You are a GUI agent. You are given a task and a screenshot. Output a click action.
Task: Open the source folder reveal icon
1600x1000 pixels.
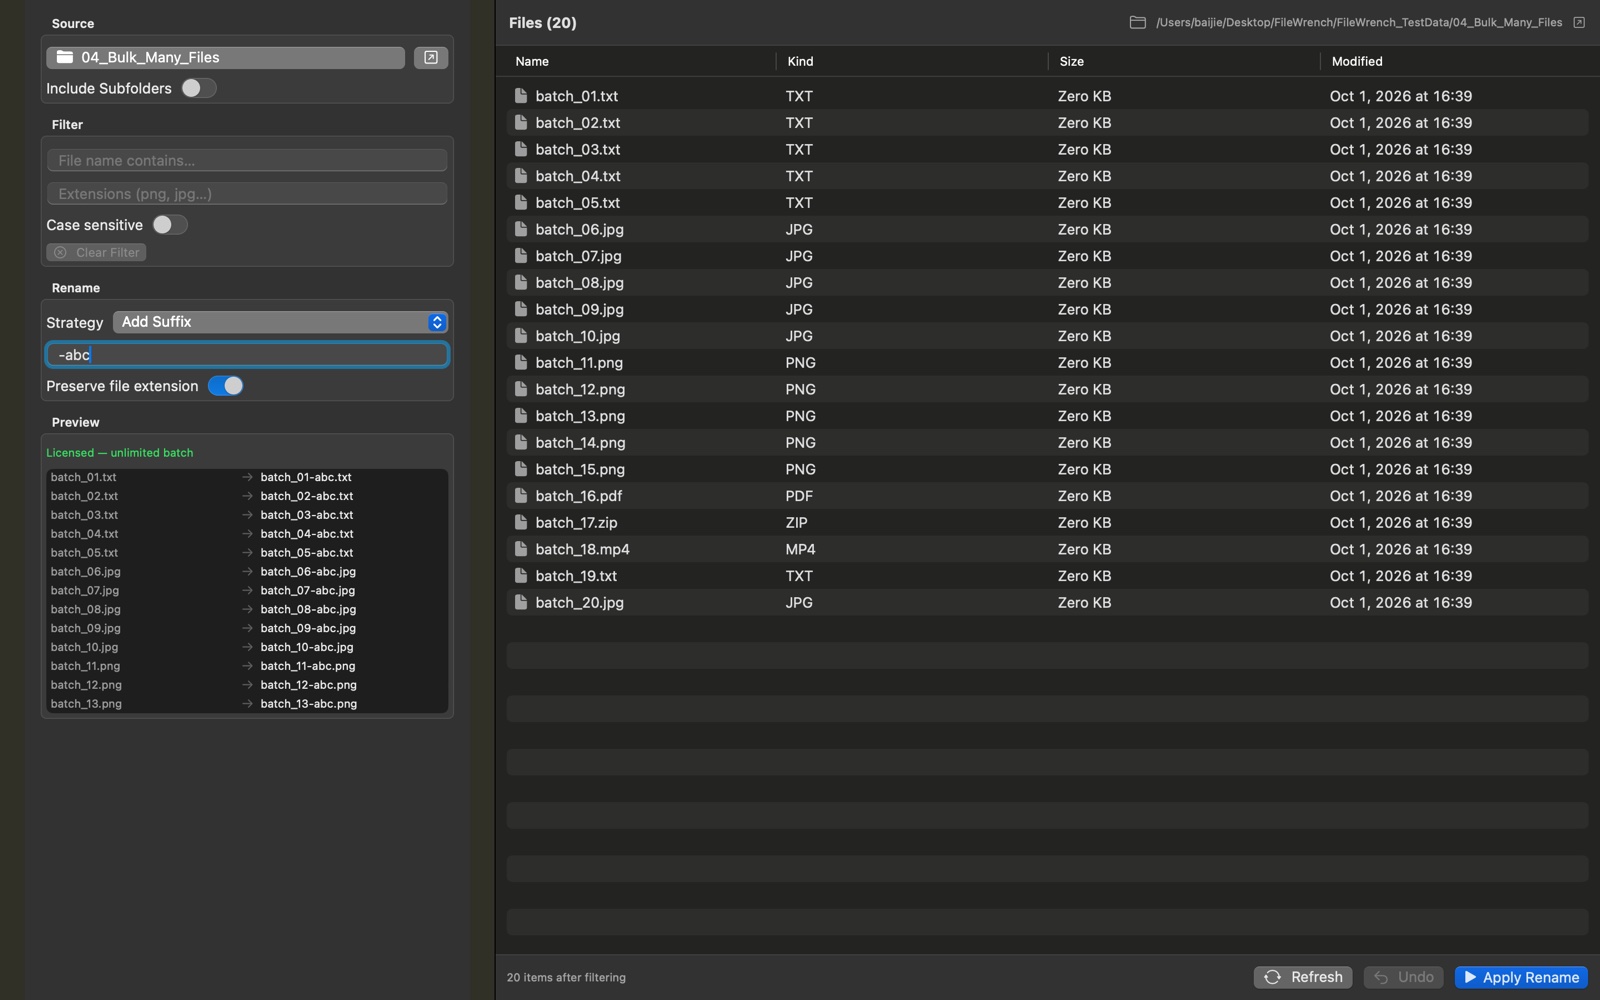431,58
